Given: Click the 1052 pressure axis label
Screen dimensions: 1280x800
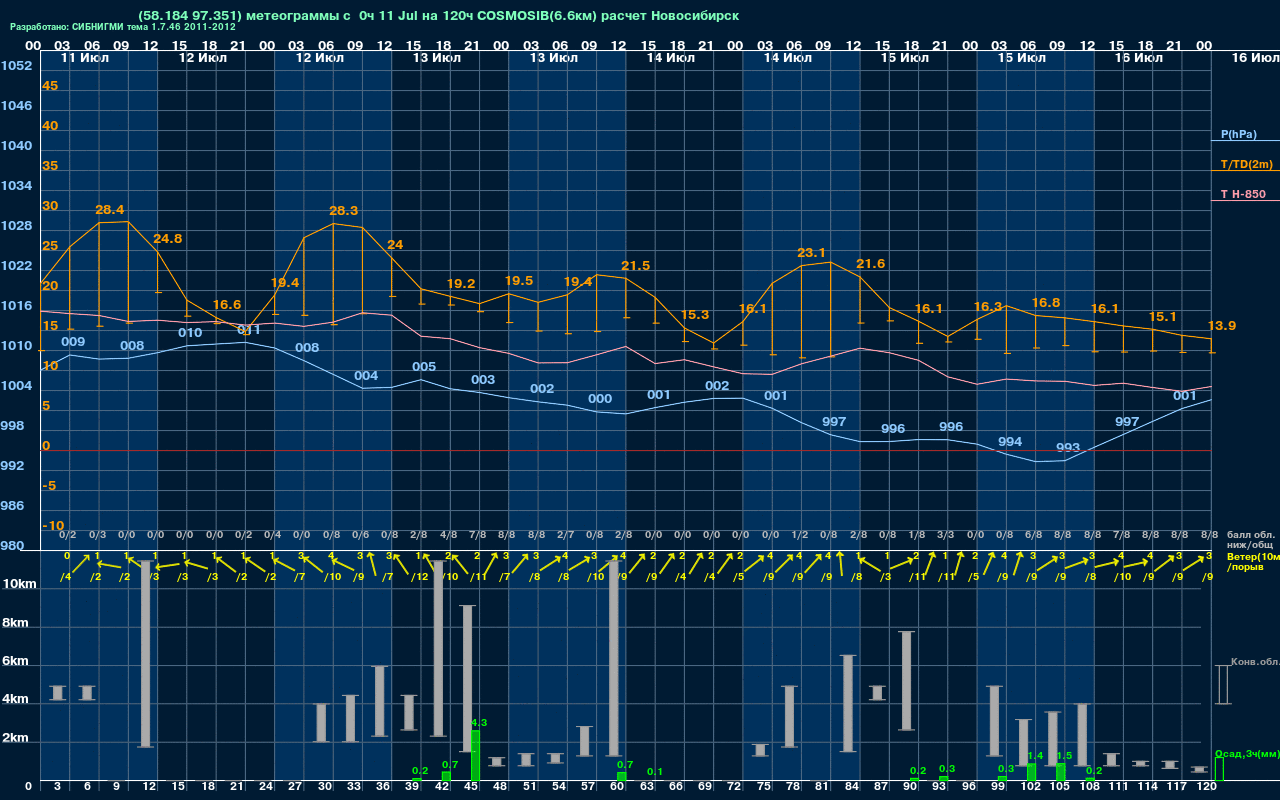Looking at the screenshot, I should tap(16, 66).
